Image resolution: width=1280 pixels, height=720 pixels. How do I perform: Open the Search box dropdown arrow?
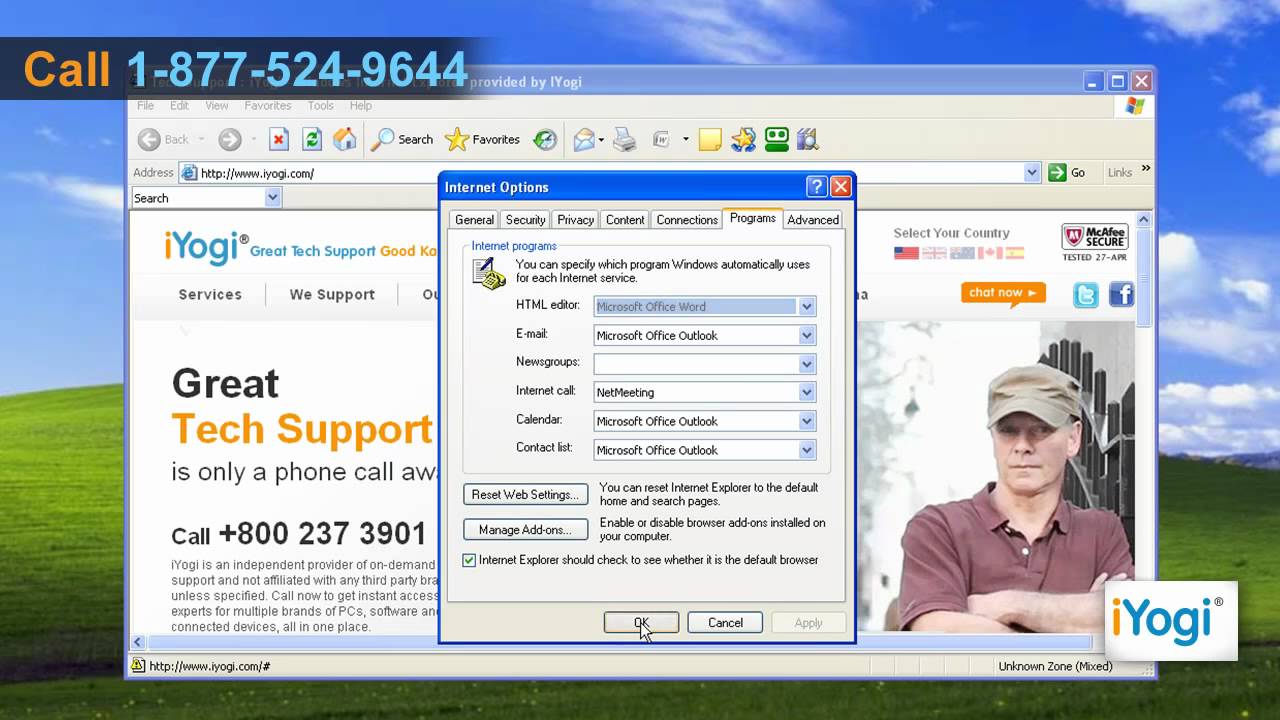click(x=273, y=198)
